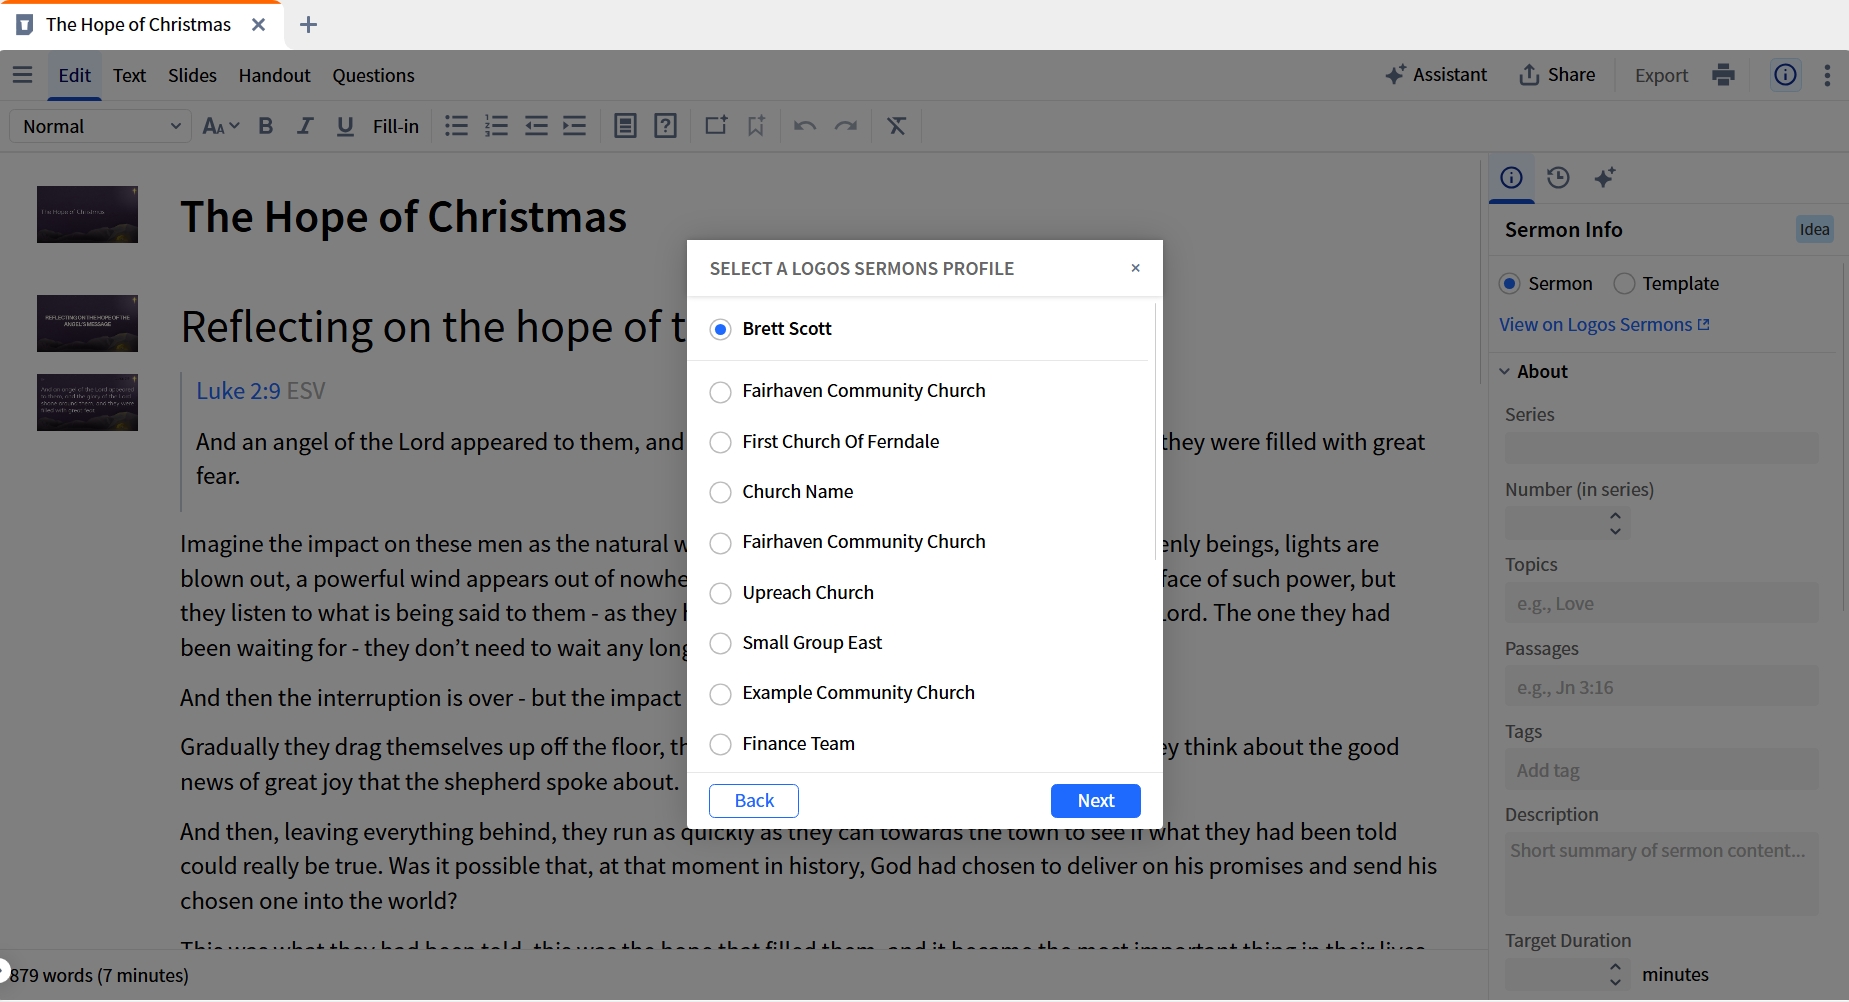Click the Export button
The height and width of the screenshot is (1002, 1849).
point(1661,75)
